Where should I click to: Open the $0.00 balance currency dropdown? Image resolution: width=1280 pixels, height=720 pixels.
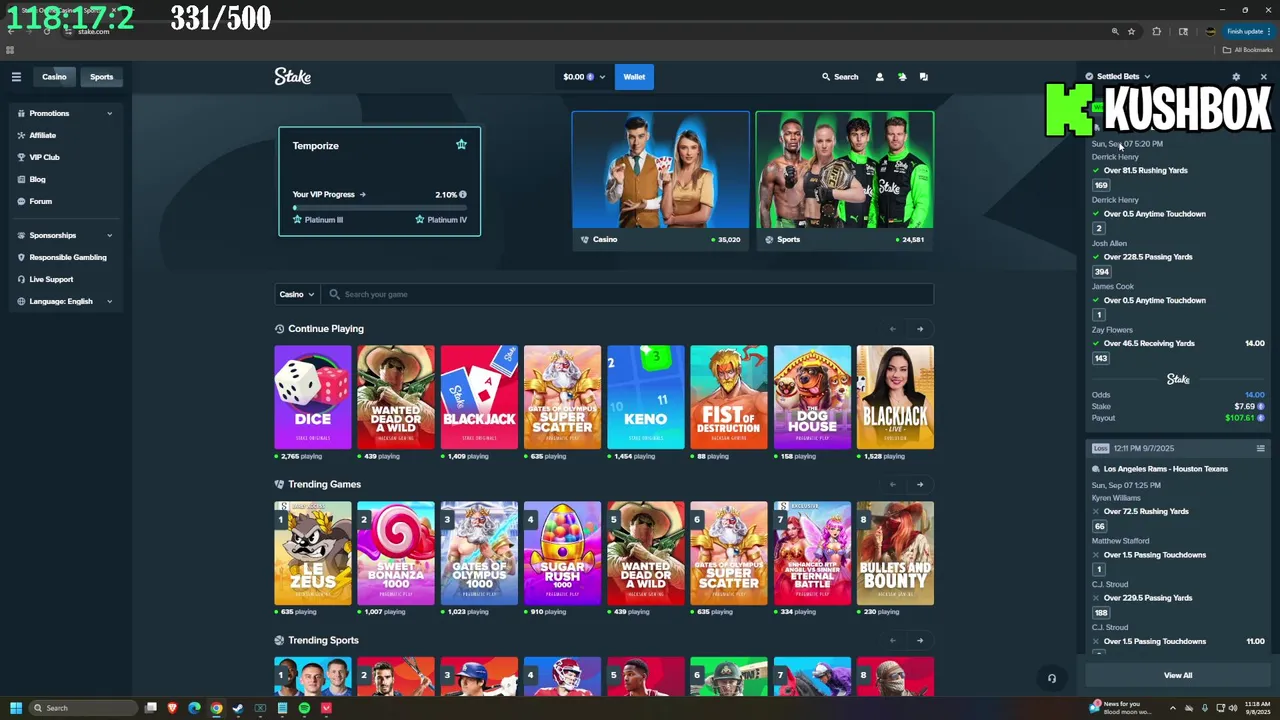584,77
